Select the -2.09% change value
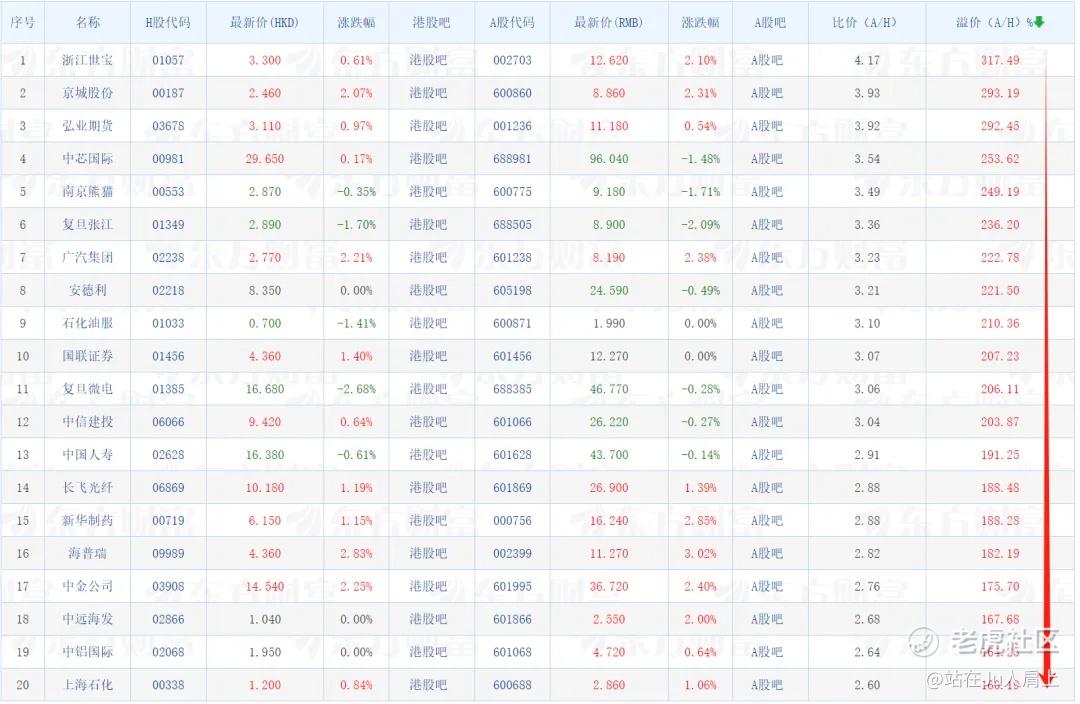Viewport: 1080px width, 704px height. coord(700,225)
